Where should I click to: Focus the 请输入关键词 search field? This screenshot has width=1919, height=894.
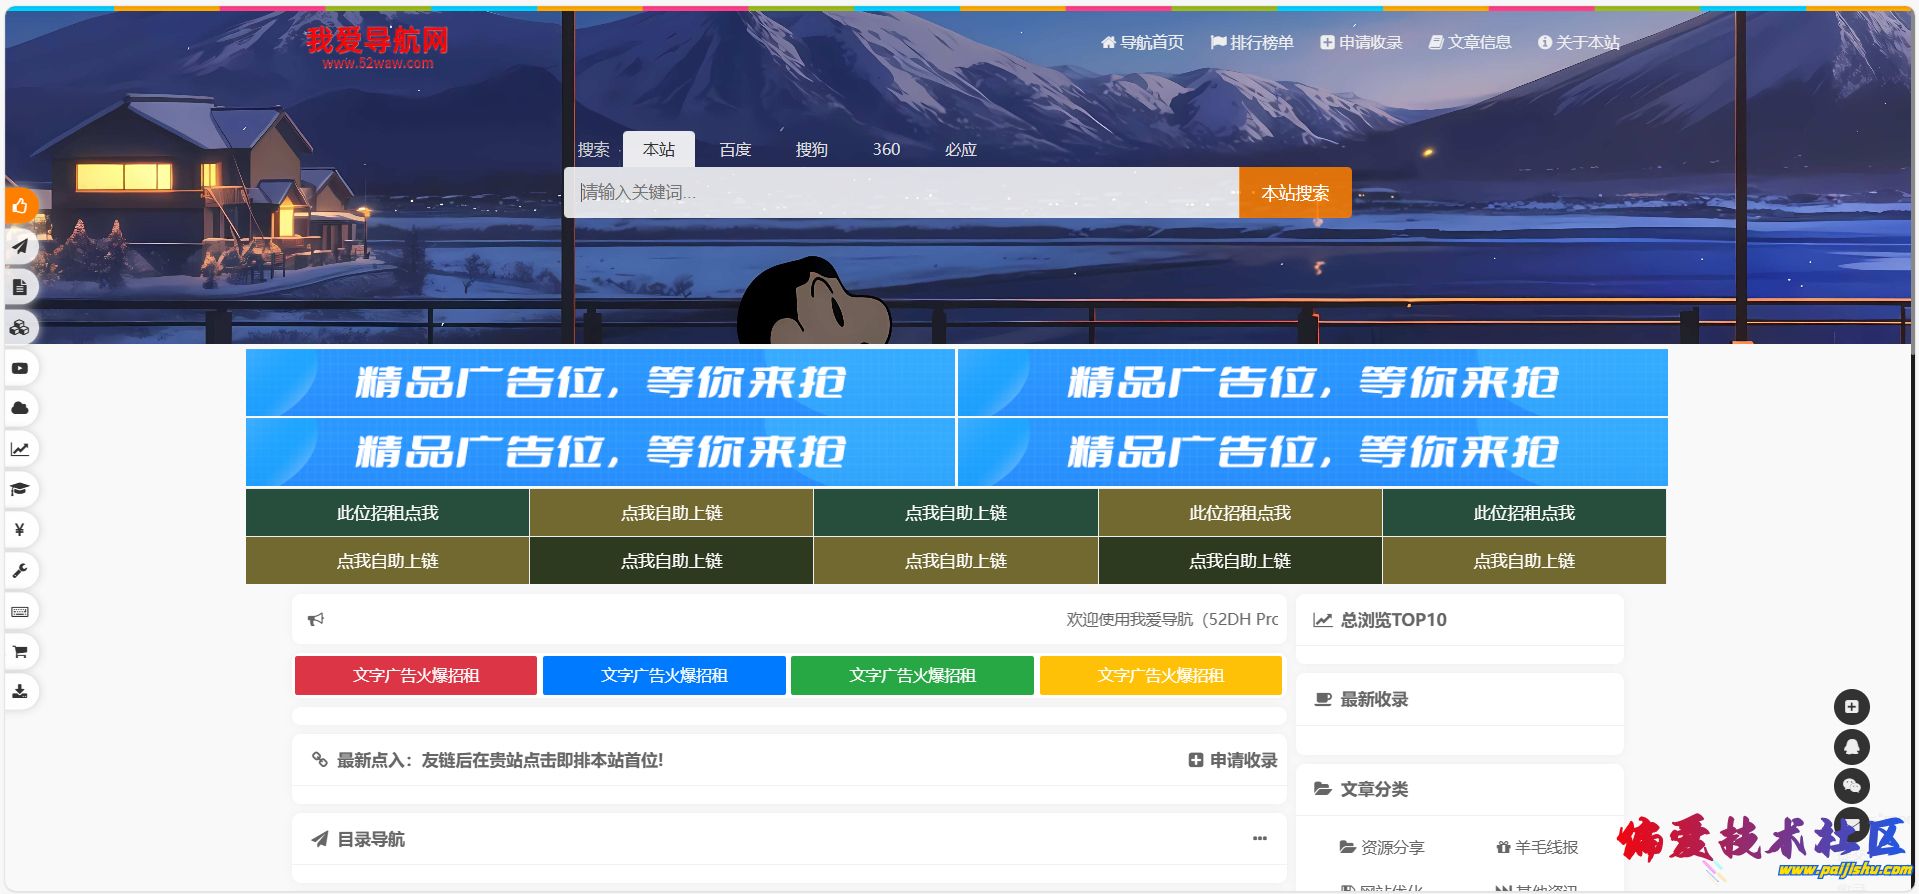click(x=900, y=193)
